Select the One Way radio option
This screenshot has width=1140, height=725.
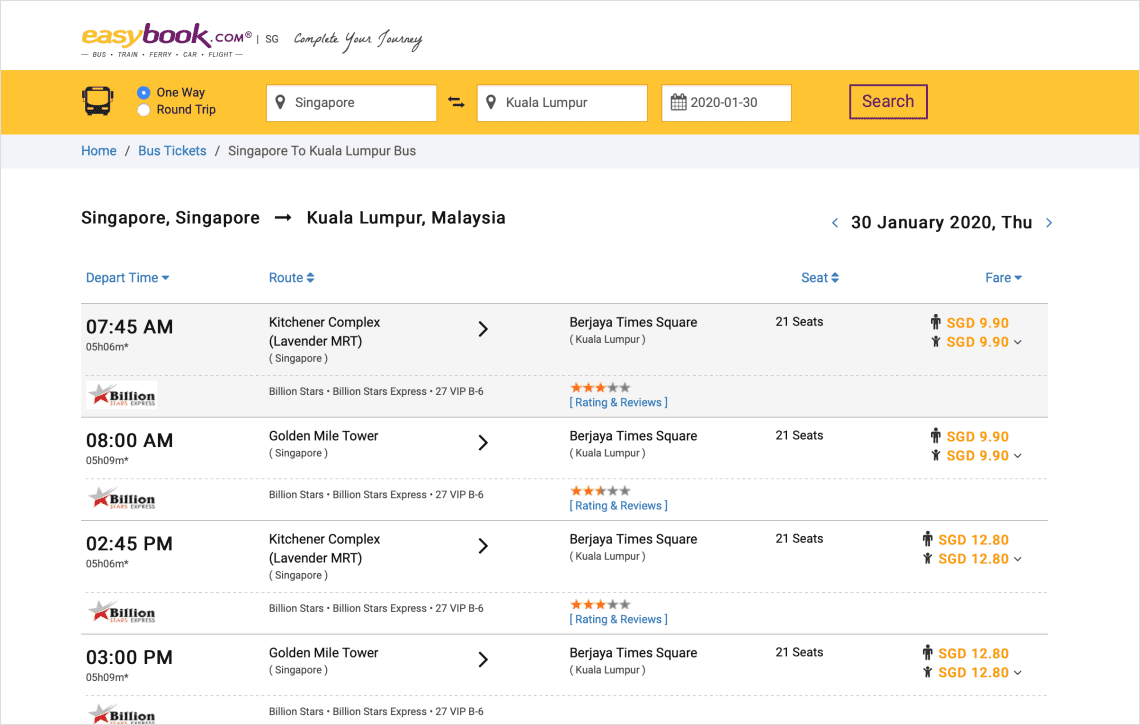pyautogui.click(x=143, y=92)
